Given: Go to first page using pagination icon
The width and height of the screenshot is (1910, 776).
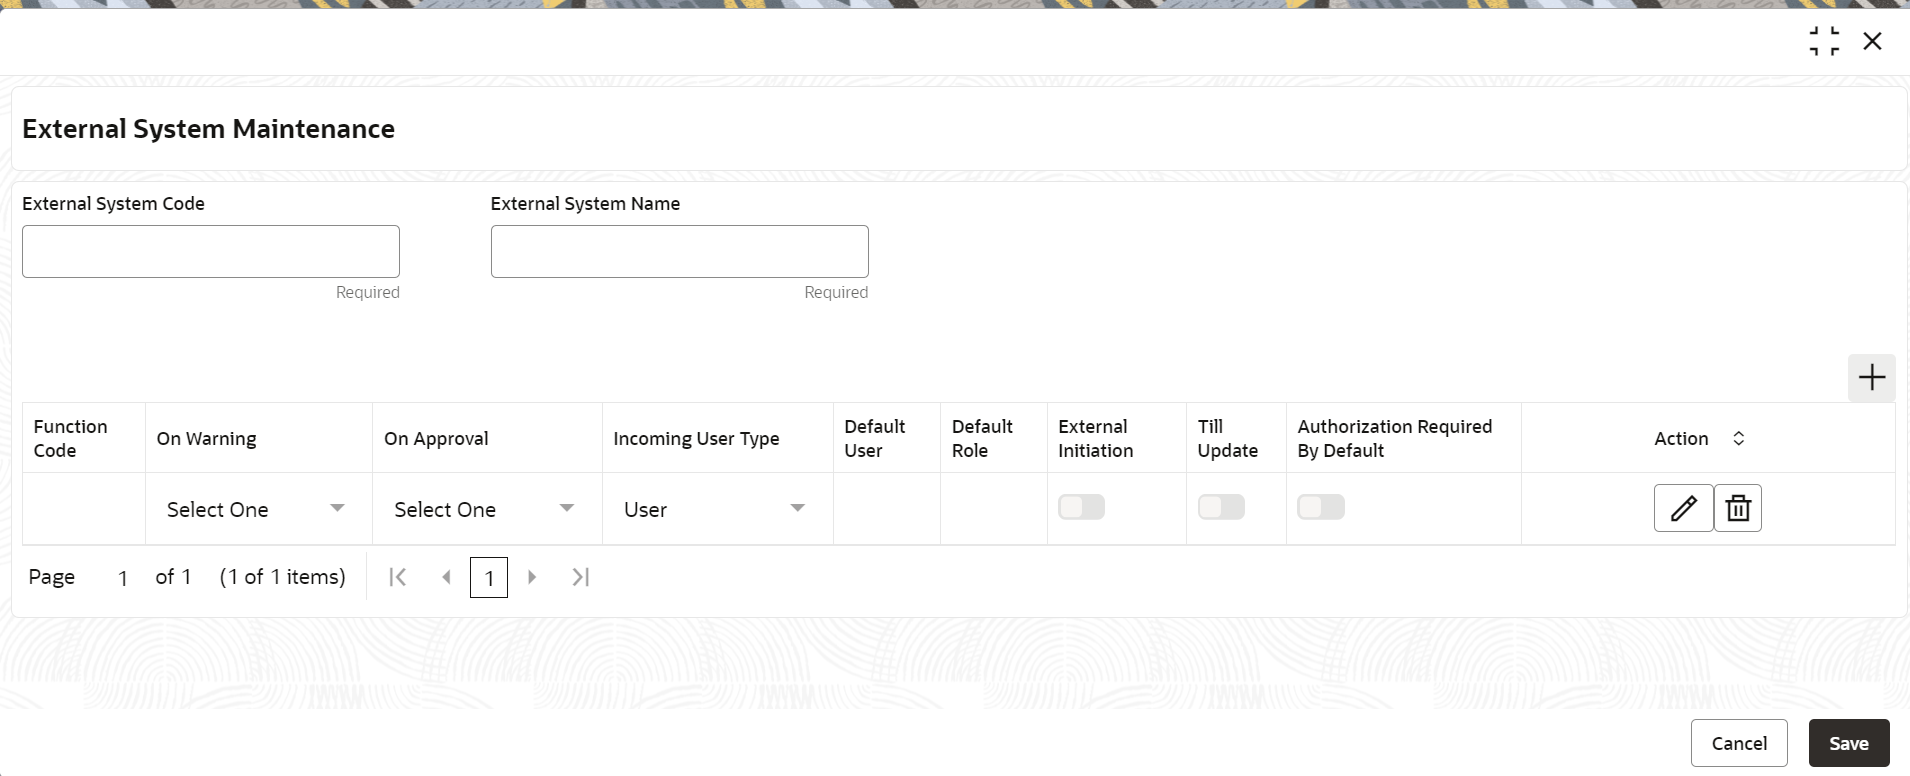Looking at the screenshot, I should point(397,577).
